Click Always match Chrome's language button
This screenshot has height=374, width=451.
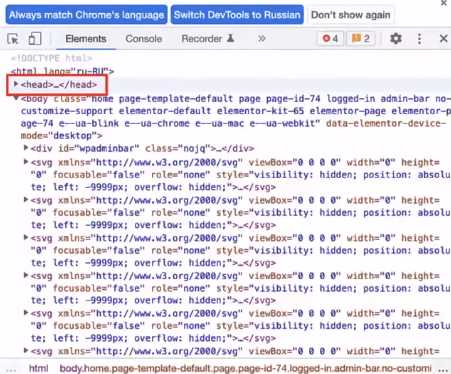click(86, 15)
